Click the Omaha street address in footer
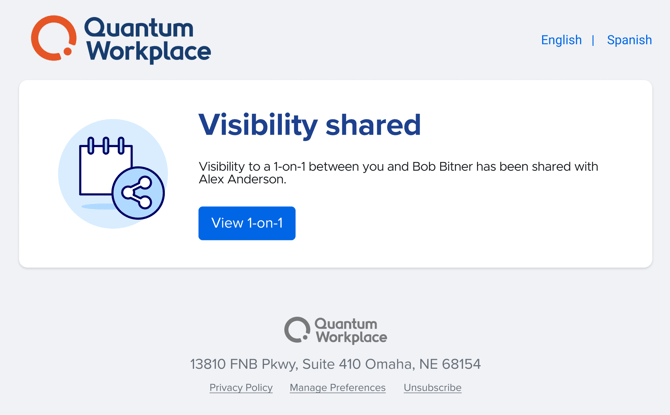The width and height of the screenshot is (670, 415). click(335, 364)
